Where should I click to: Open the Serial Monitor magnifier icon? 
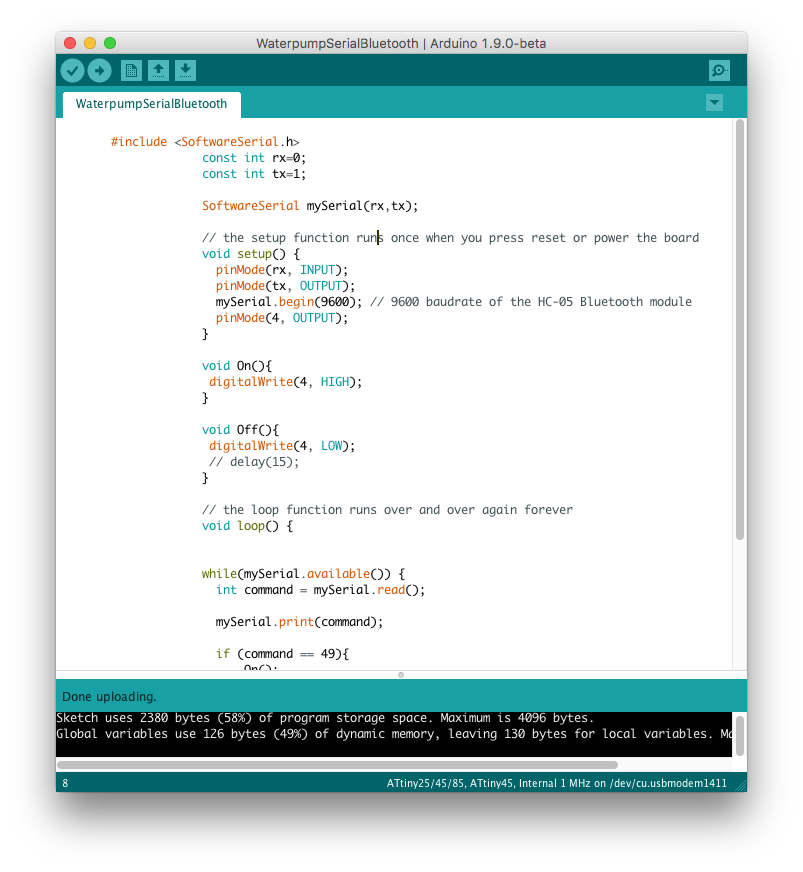719,71
